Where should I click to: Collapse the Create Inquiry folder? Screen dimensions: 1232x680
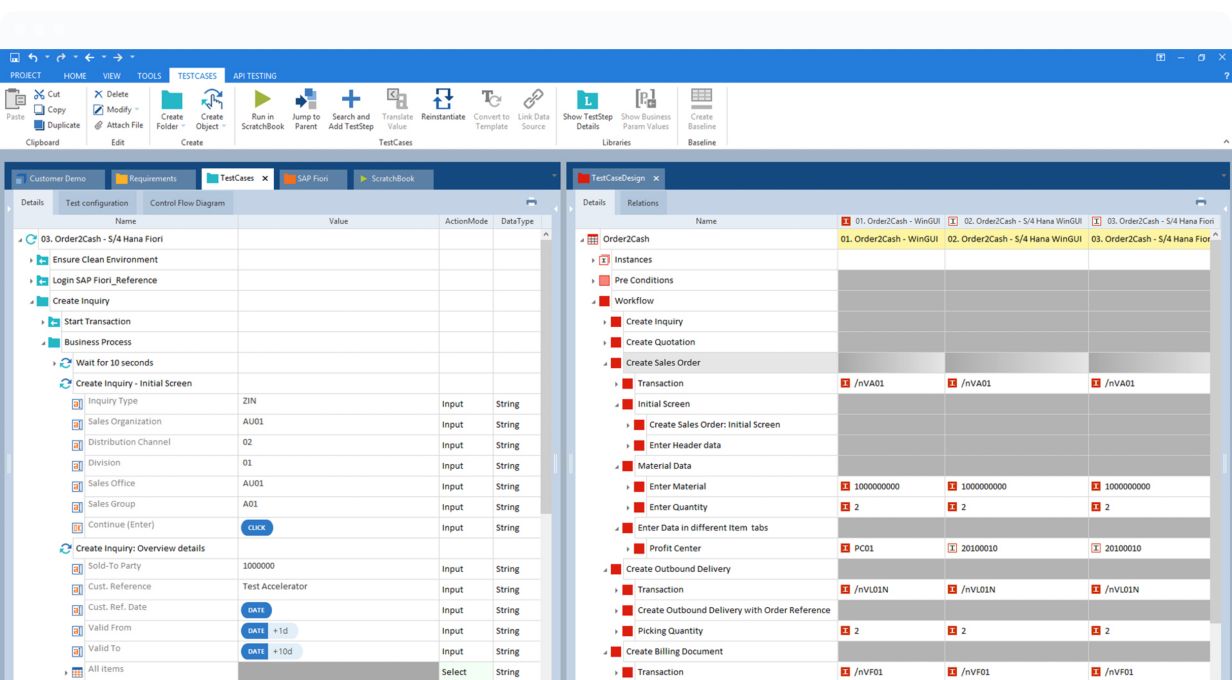tap(32, 301)
